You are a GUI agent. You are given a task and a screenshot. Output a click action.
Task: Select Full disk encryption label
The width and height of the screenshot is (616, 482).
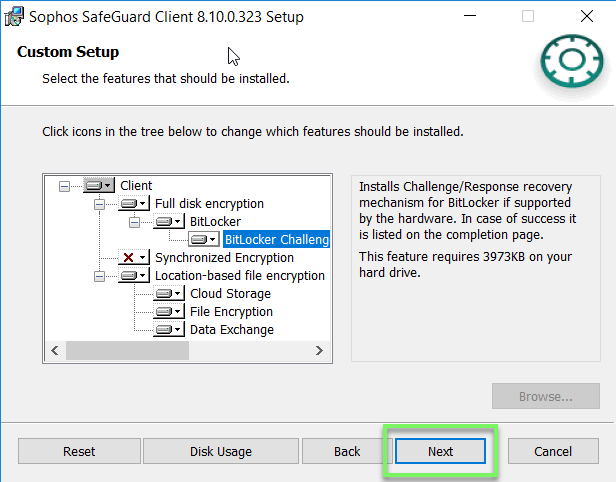coord(209,203)
